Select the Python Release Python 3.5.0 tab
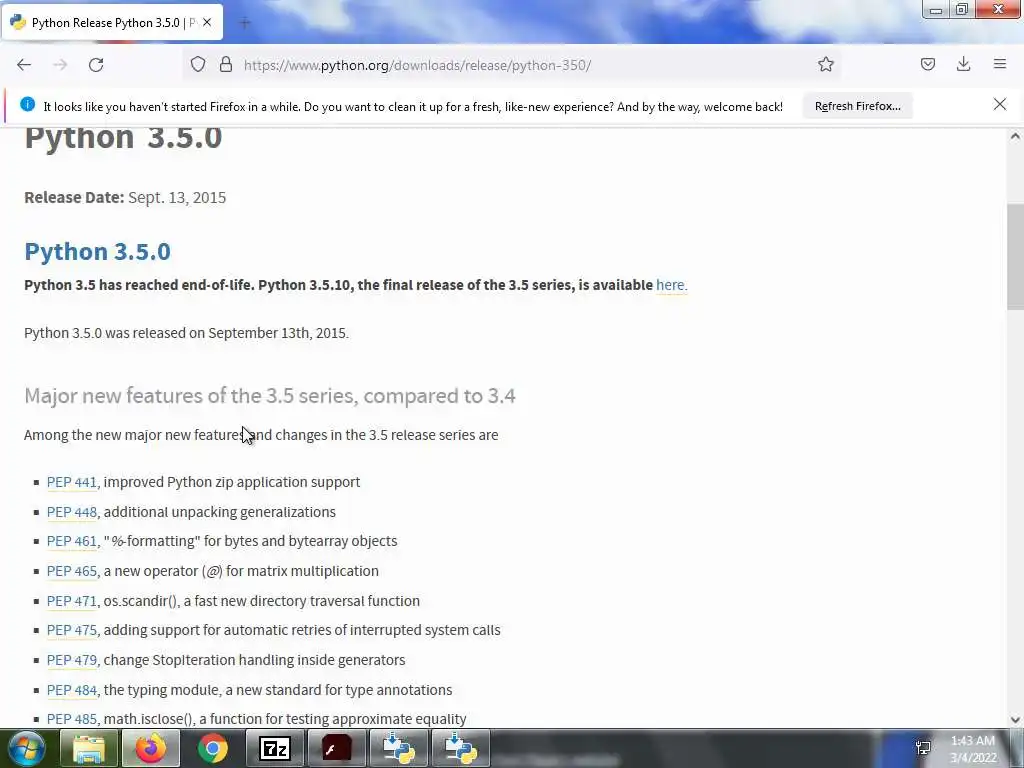1024x768 pixels. [112, 22]
